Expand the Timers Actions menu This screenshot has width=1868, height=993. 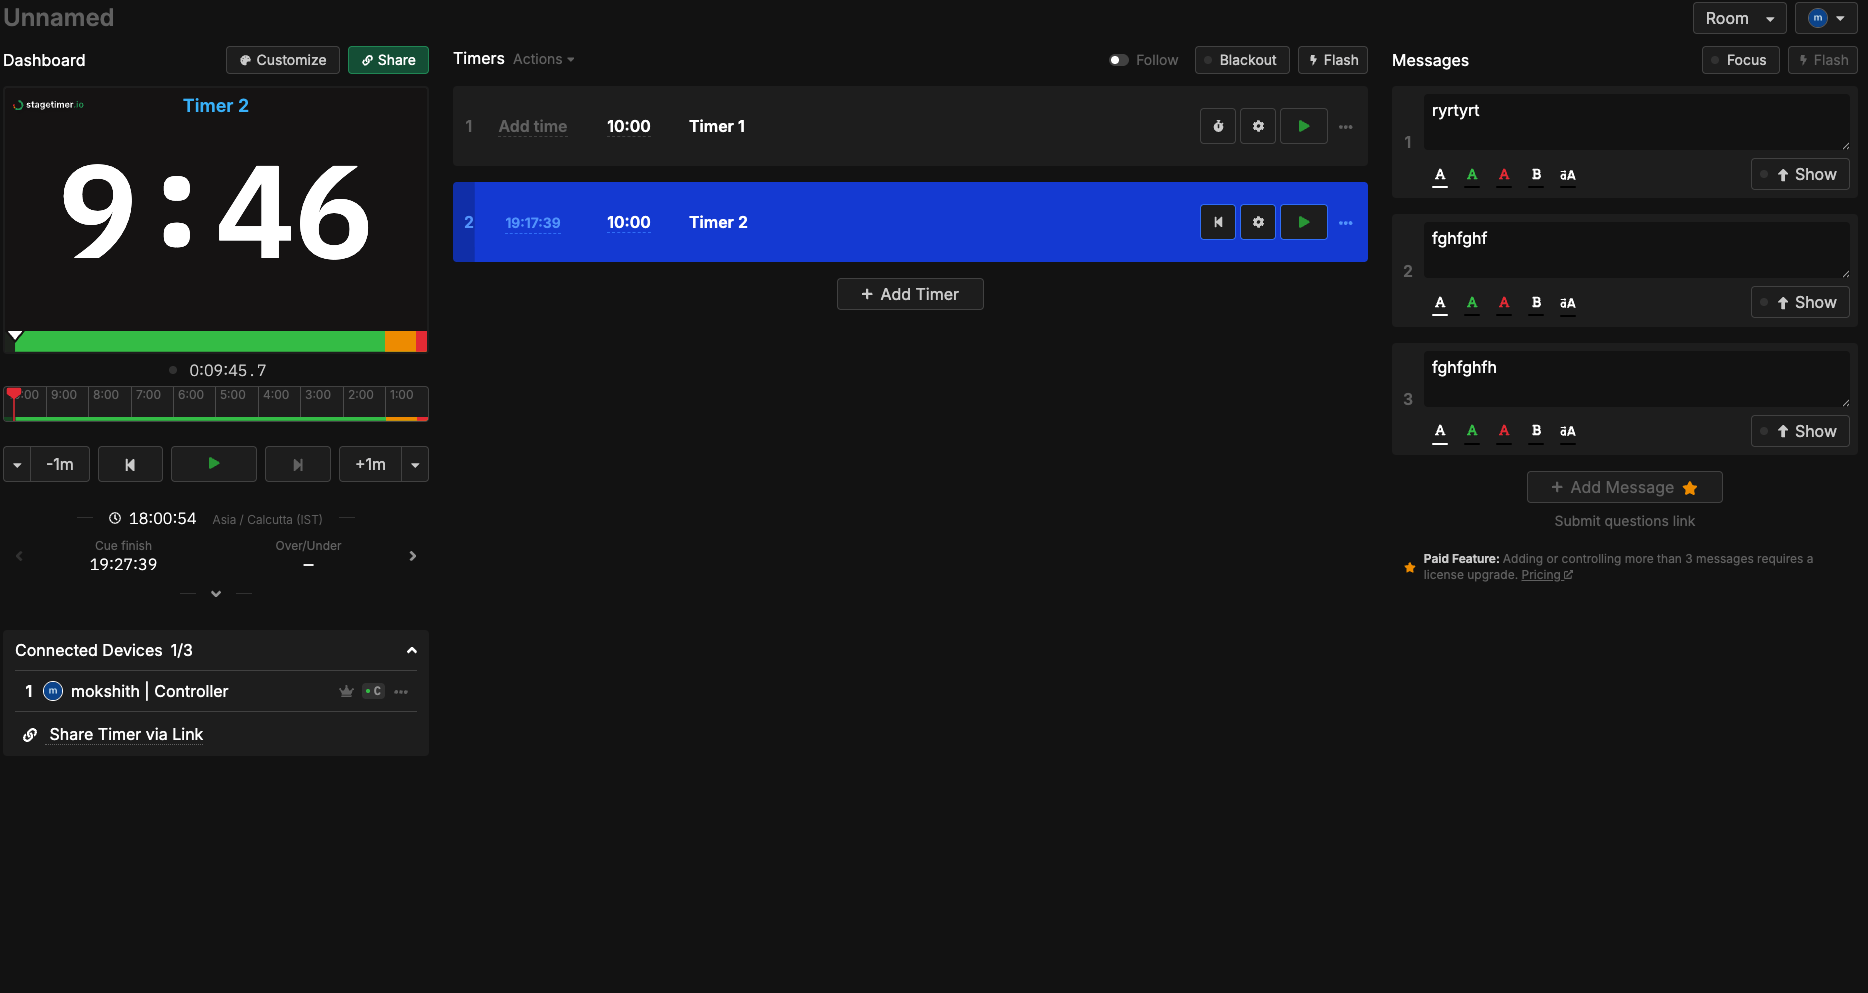(x=543, y=59)
